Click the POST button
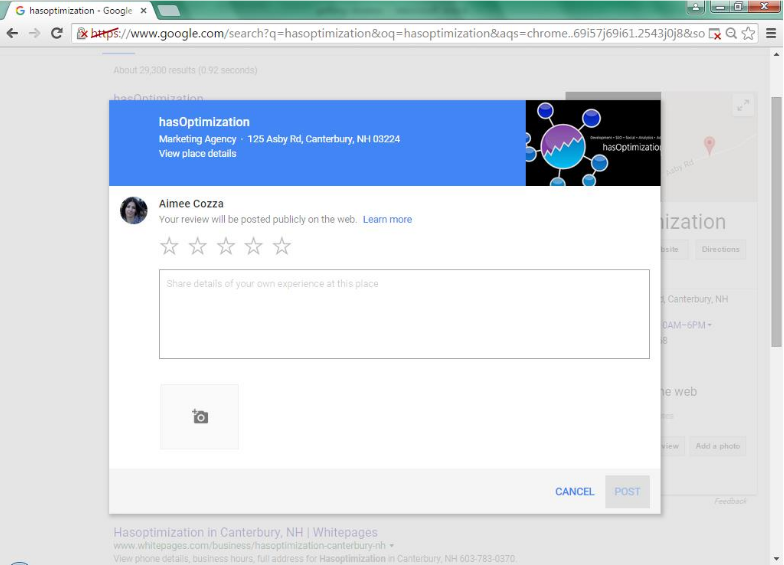Image resolution: width=784 pixels, height=565 pixels. (x=627, y=492)
